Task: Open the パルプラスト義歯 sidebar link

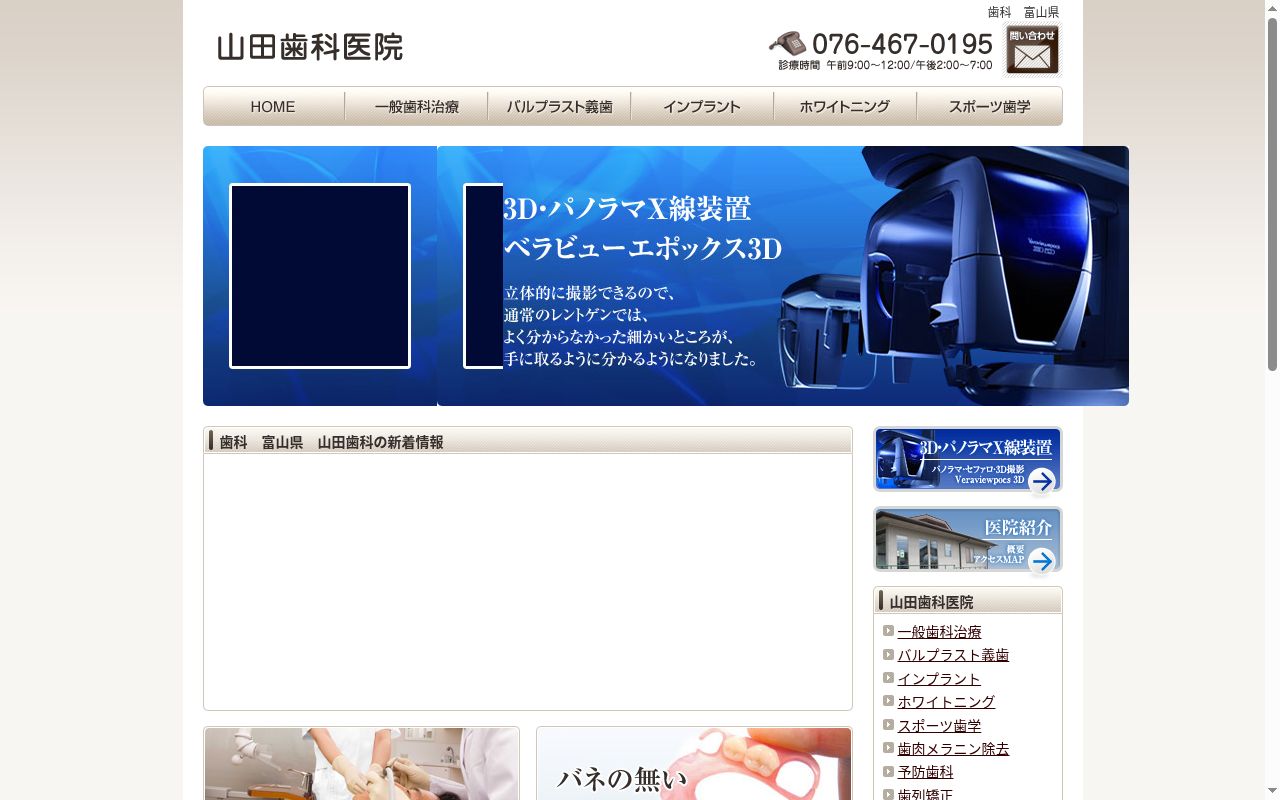Action: coord(953,655)
